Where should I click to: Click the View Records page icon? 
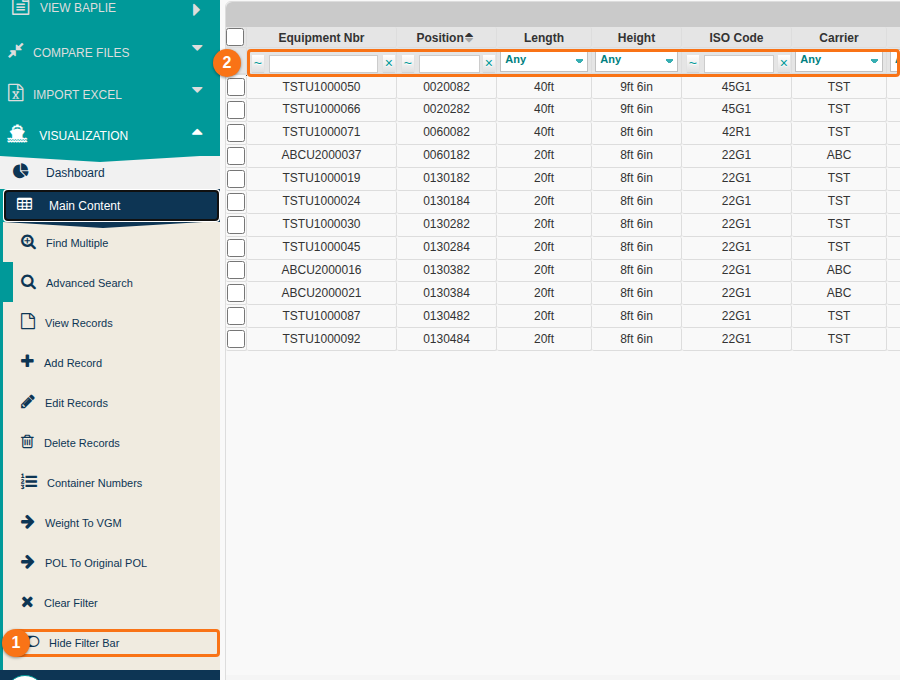tap(28, 321)
